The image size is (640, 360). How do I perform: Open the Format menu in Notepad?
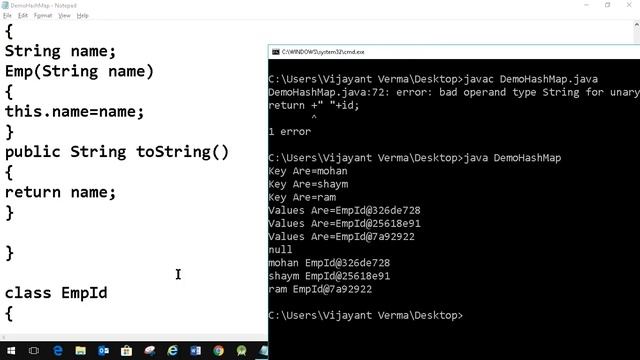click(x=43, y=16)
